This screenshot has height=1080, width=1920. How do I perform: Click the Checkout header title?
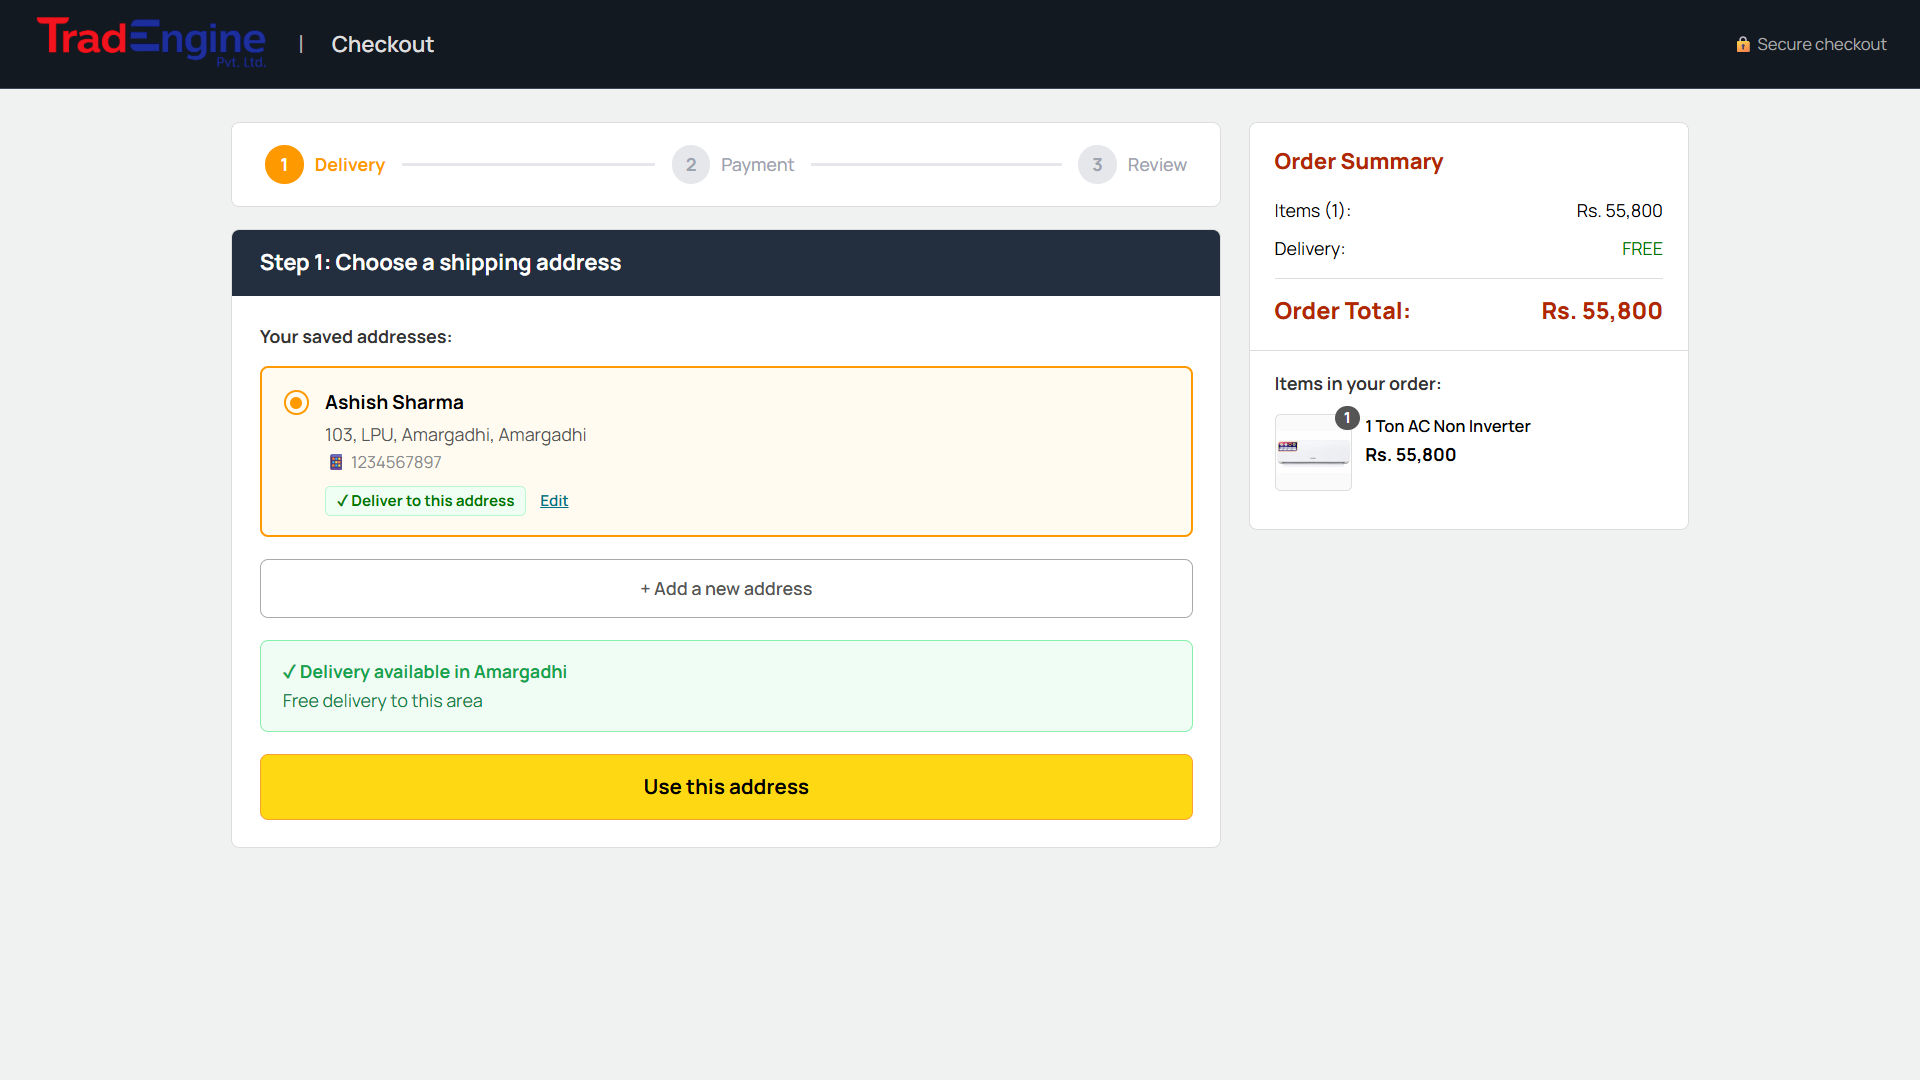tap(382, 44)
